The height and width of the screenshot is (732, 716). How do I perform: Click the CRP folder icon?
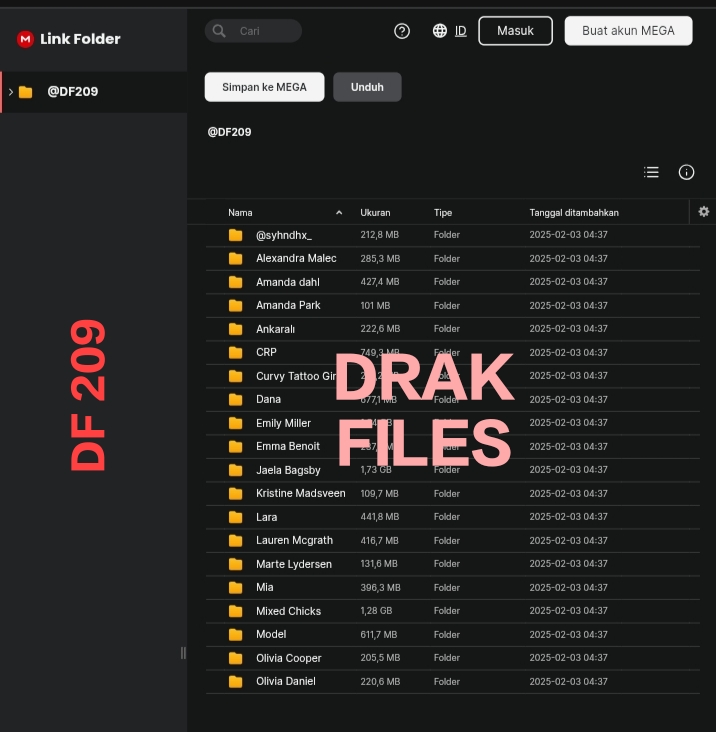[x=236, y=352]
